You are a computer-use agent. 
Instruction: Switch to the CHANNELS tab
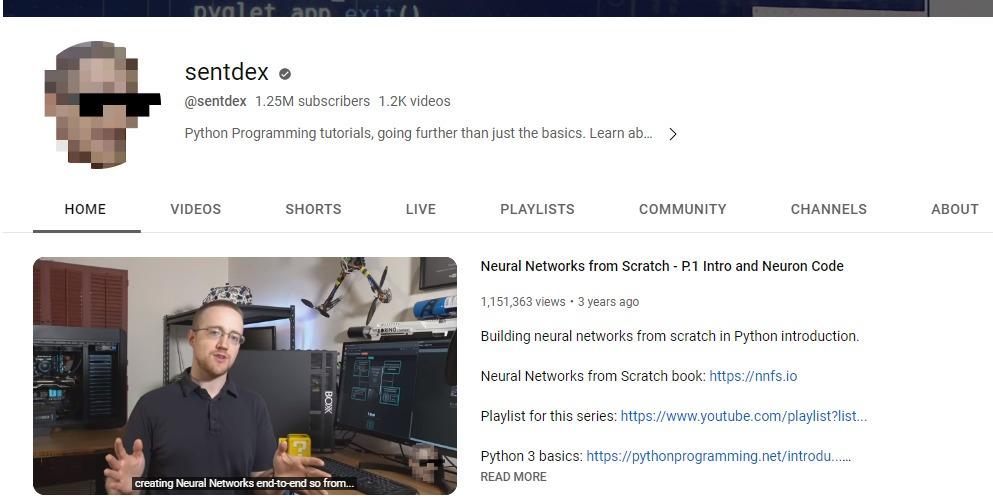828,209
